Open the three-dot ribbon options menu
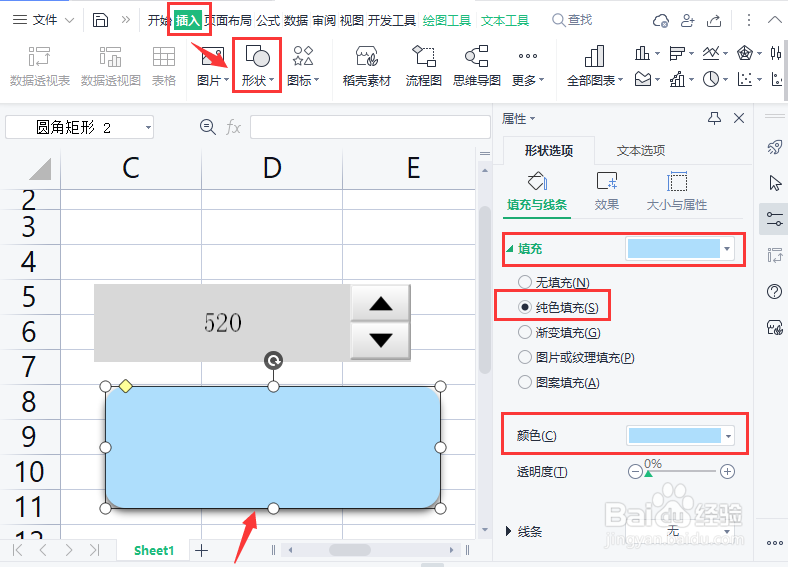This screenshot has height=567, width=788. (x=749, y=20)
